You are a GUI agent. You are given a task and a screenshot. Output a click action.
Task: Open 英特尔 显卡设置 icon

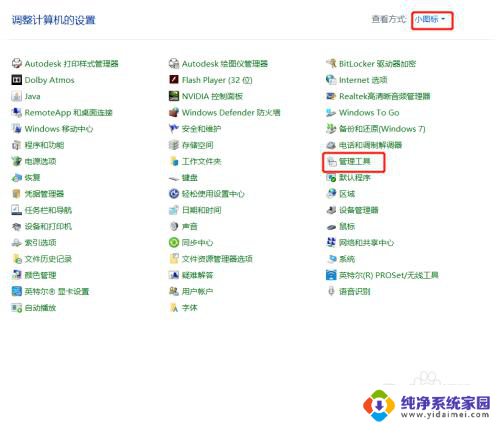17,291
